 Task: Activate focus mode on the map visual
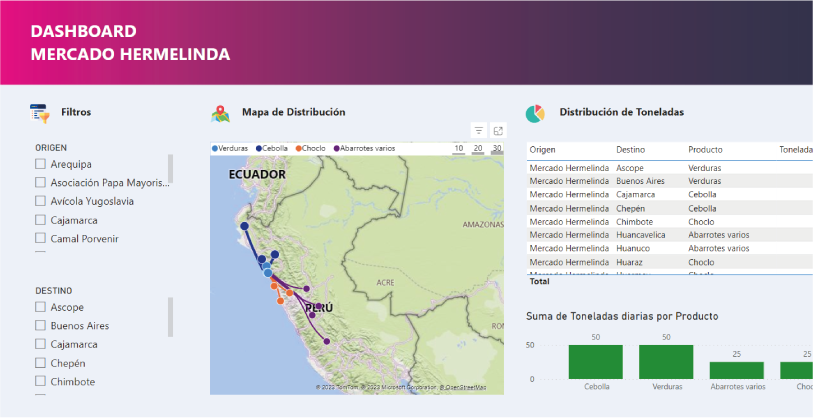tap(498, 130)
